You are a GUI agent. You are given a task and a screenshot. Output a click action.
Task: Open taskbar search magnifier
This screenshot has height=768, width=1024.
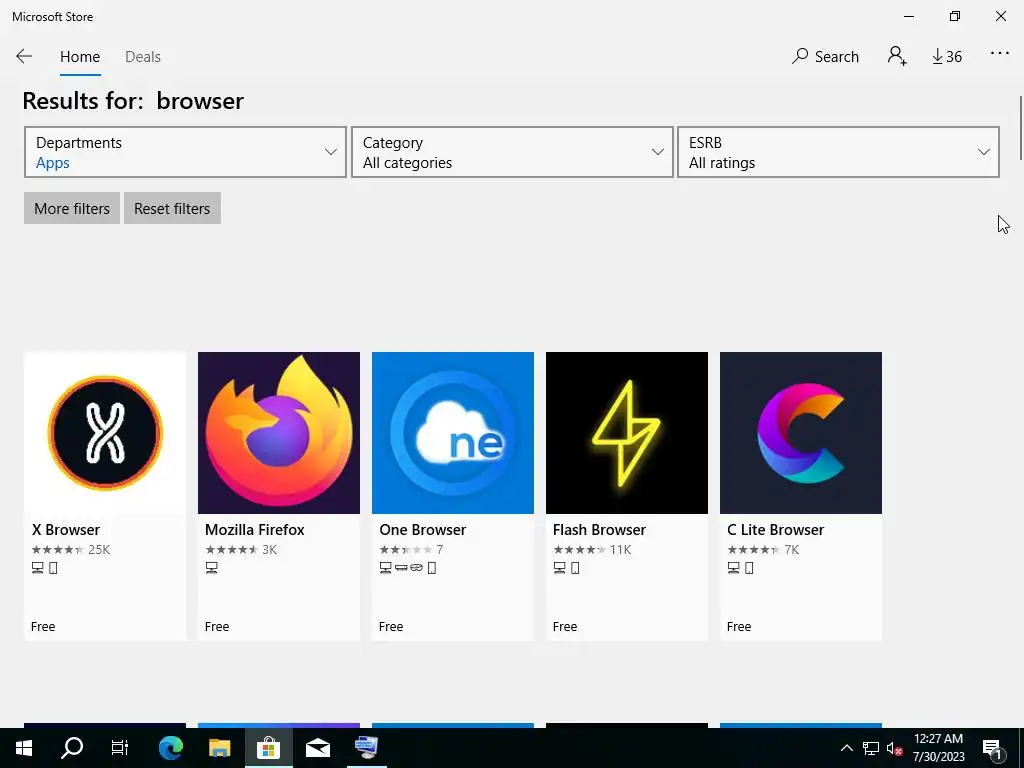coord(72,748)
